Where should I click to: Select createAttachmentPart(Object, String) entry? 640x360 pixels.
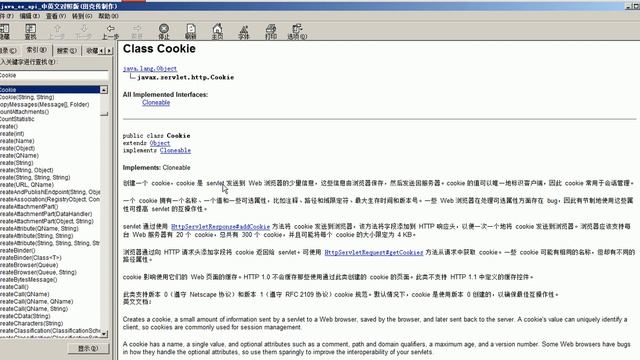(x=47, y=221)
